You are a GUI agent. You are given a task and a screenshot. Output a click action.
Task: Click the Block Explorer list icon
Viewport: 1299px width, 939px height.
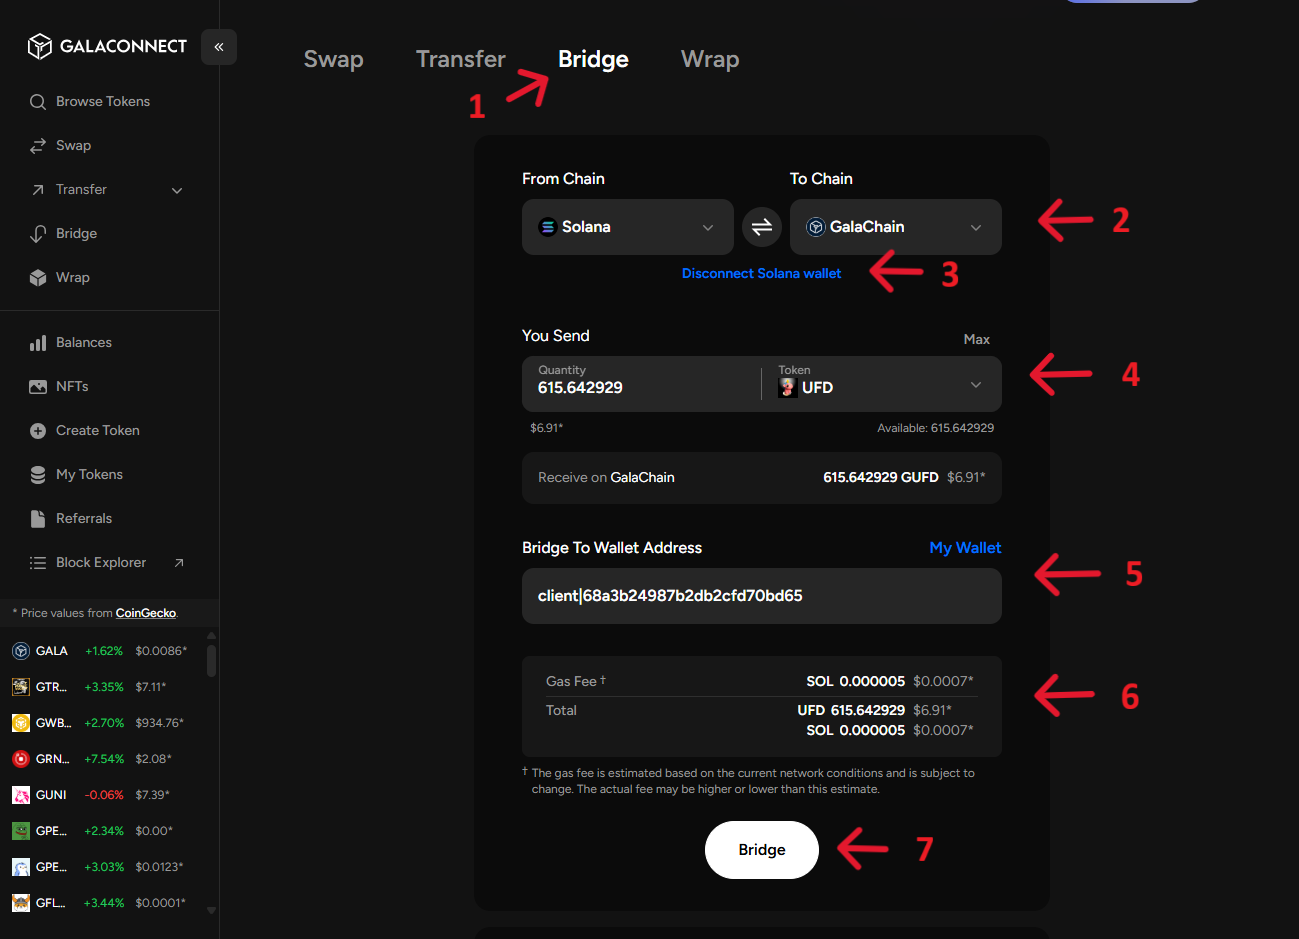click(x=38, y=563)
